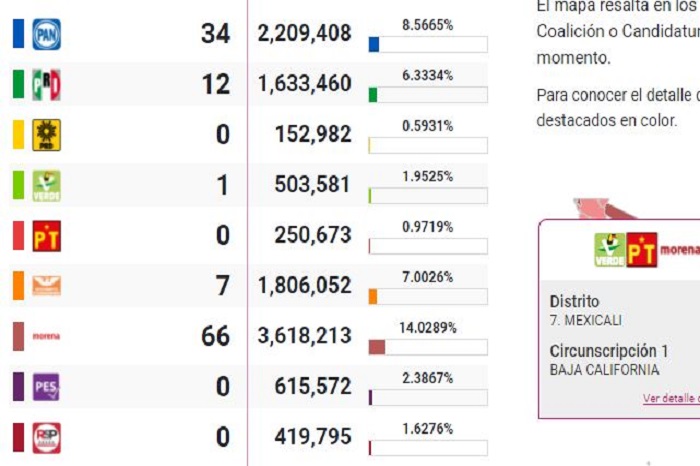700x466 pixels.
Task: Click the blue PAN color swatch
Action: click(18, 34)
